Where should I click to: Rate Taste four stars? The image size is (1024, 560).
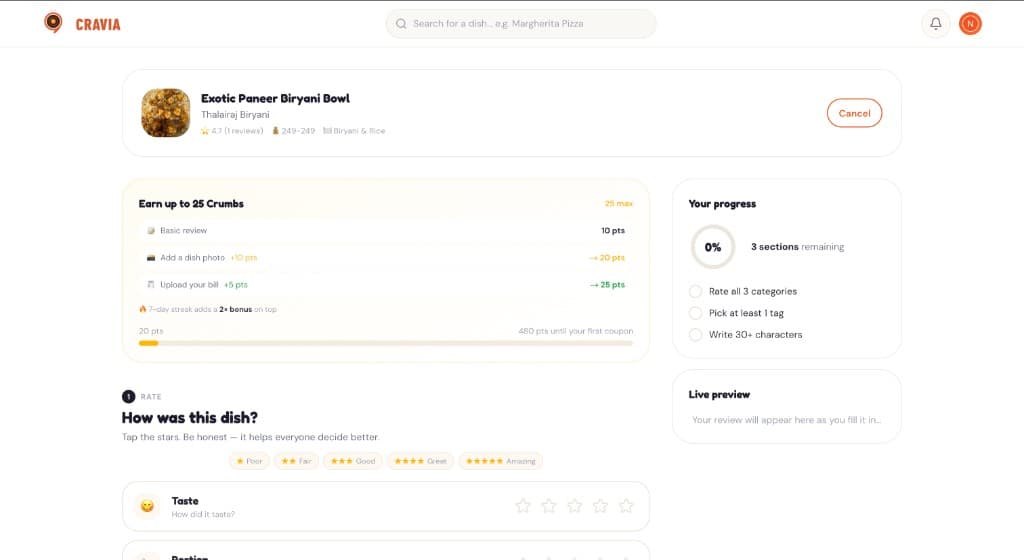600,506
